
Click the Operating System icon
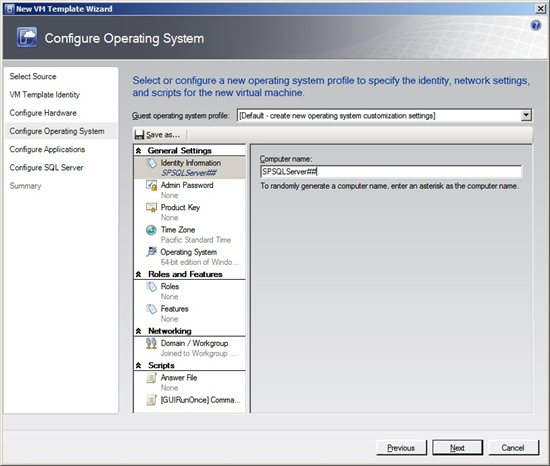151,252
